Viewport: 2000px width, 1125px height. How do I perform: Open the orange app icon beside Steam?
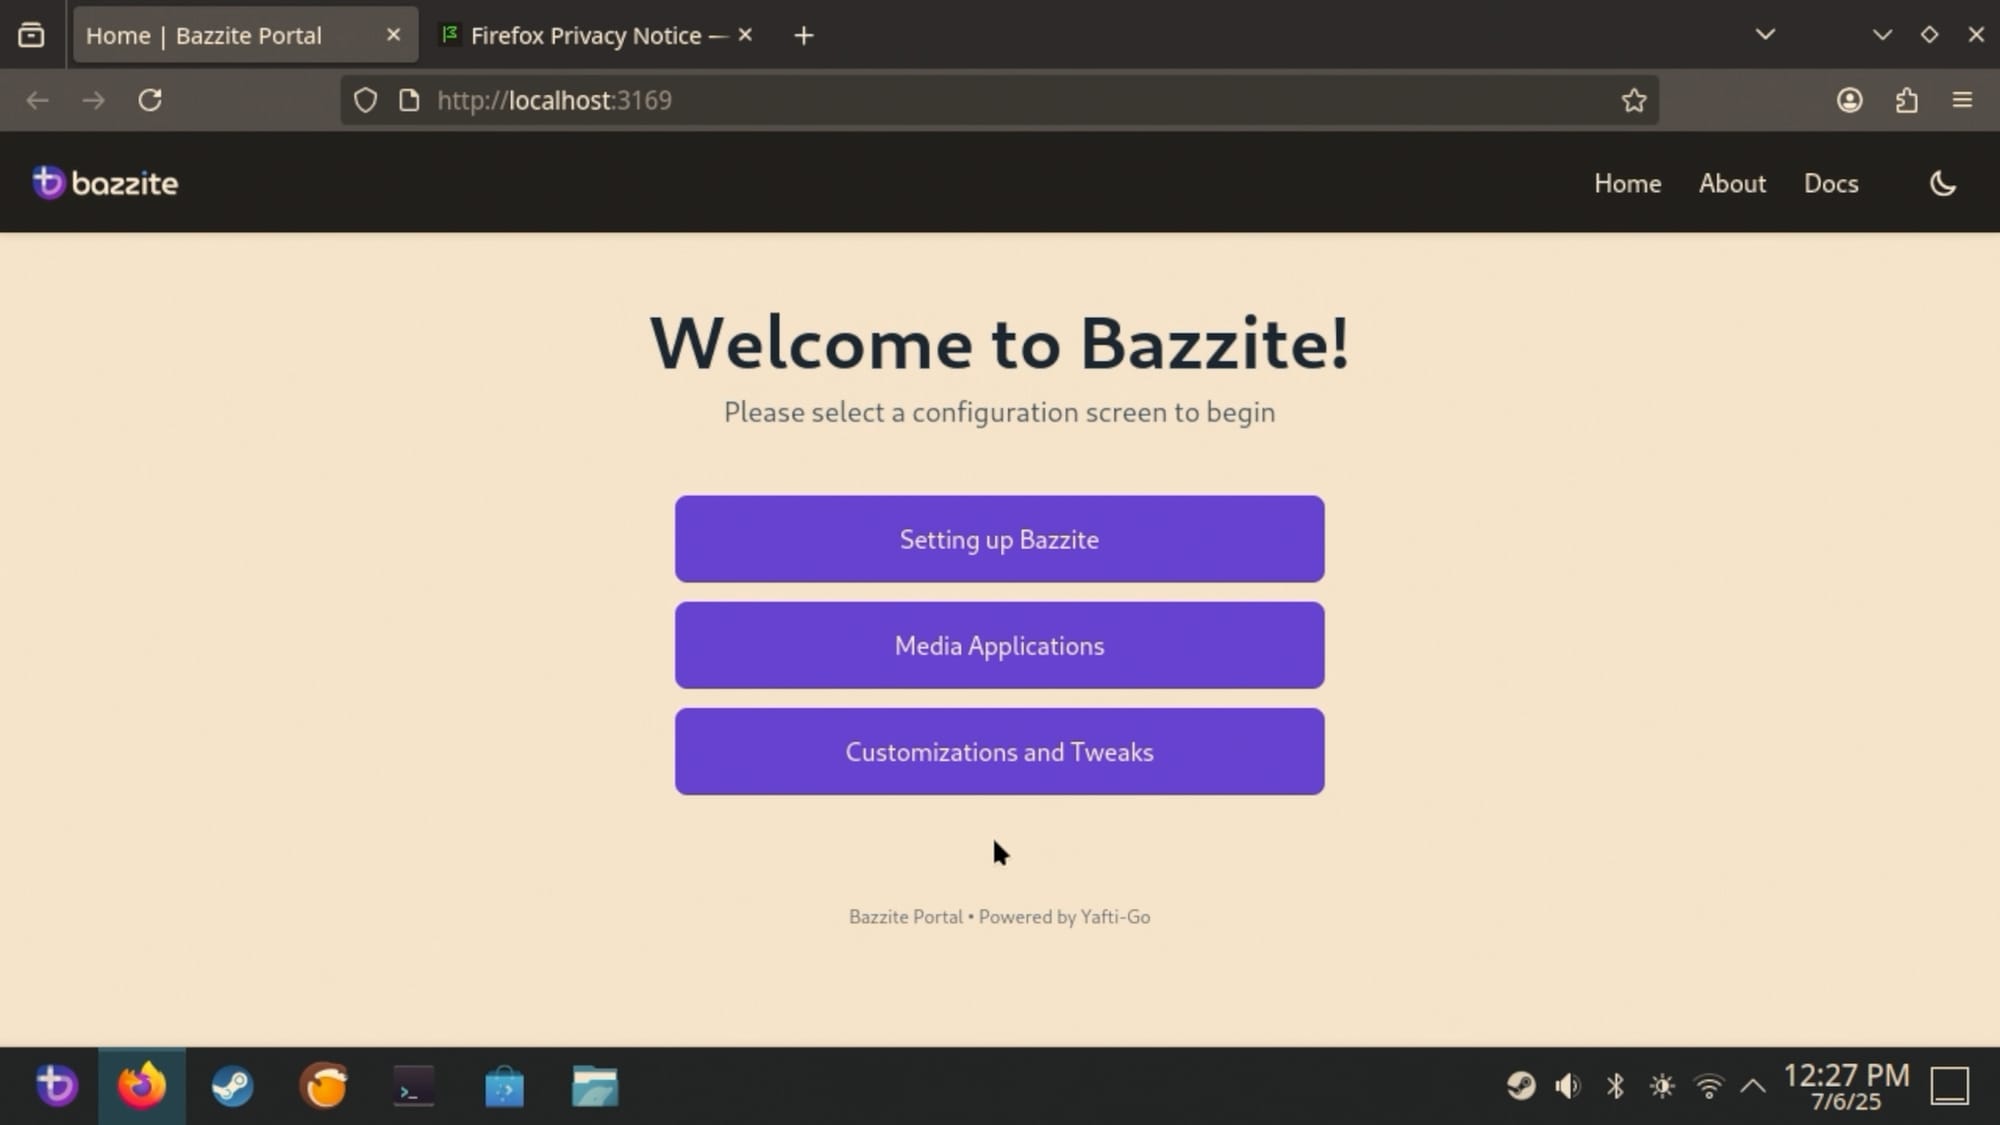323,1086
